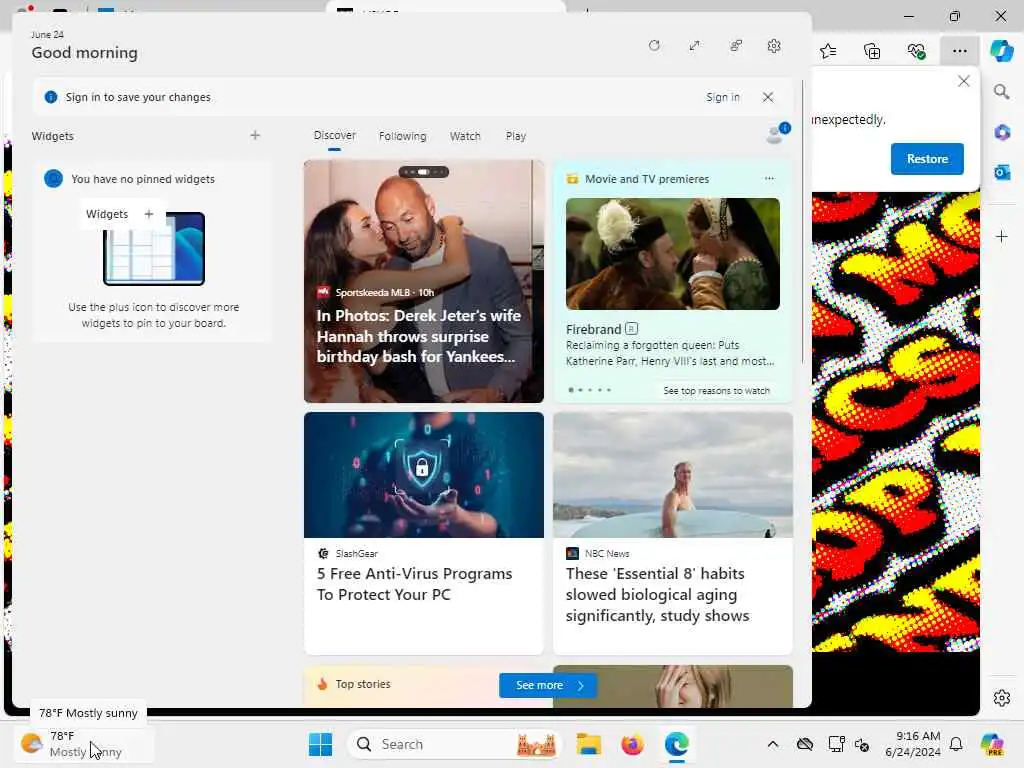Open the feed personalization icon beside expand
Viewport: 1024px width, 768px height.
736,46
